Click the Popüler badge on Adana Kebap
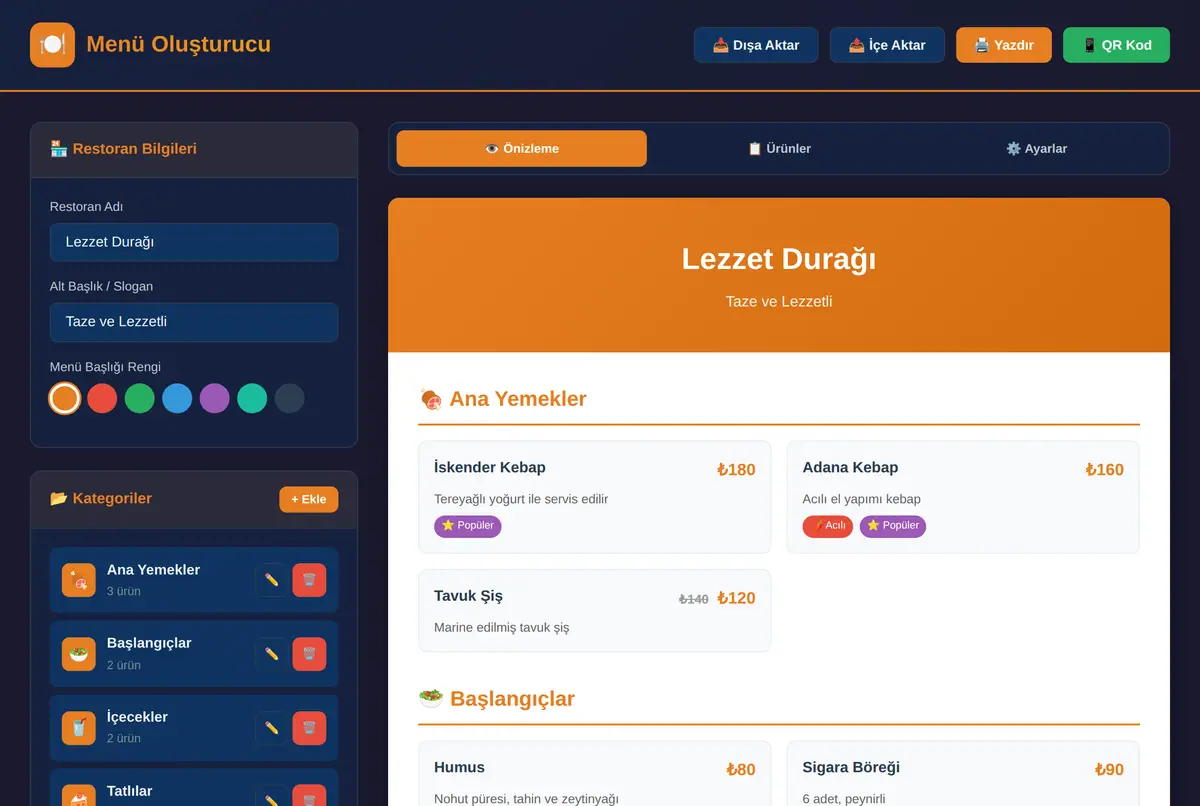Screen dimensions: 1200x806 [893, 526]
